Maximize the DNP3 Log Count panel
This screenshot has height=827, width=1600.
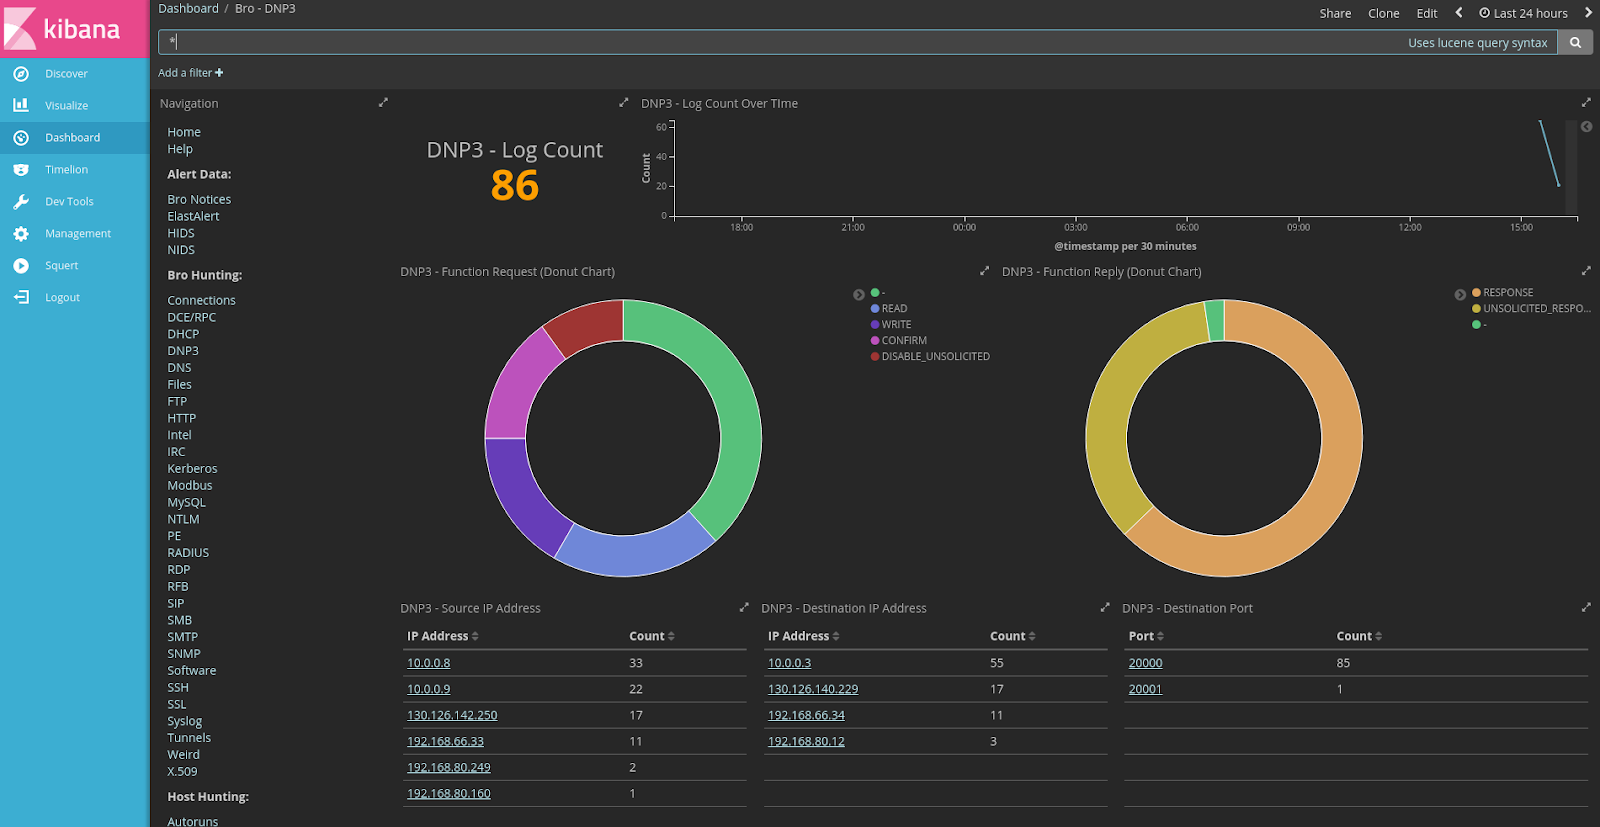coord(624,103)
